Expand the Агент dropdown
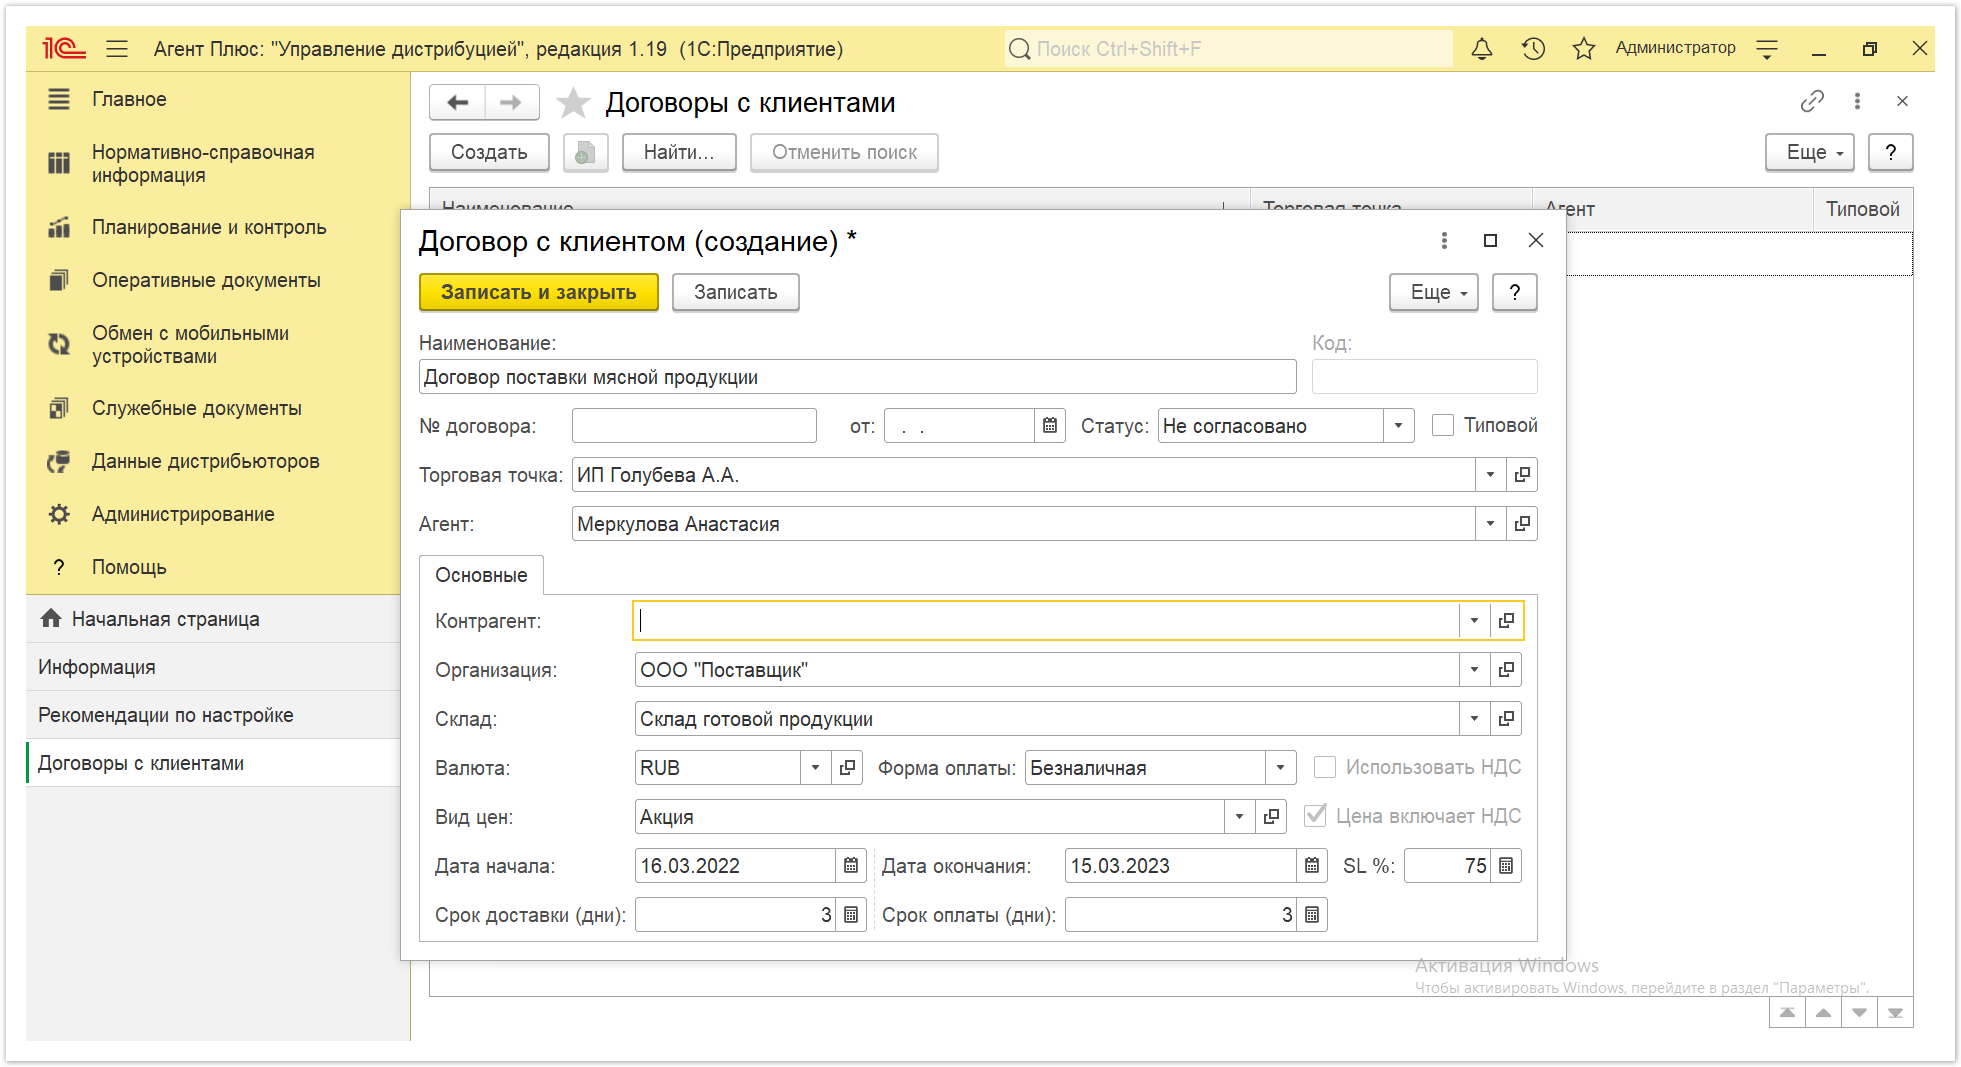The height and width of the screenshot is (1067, 1961). (1490, 524)
